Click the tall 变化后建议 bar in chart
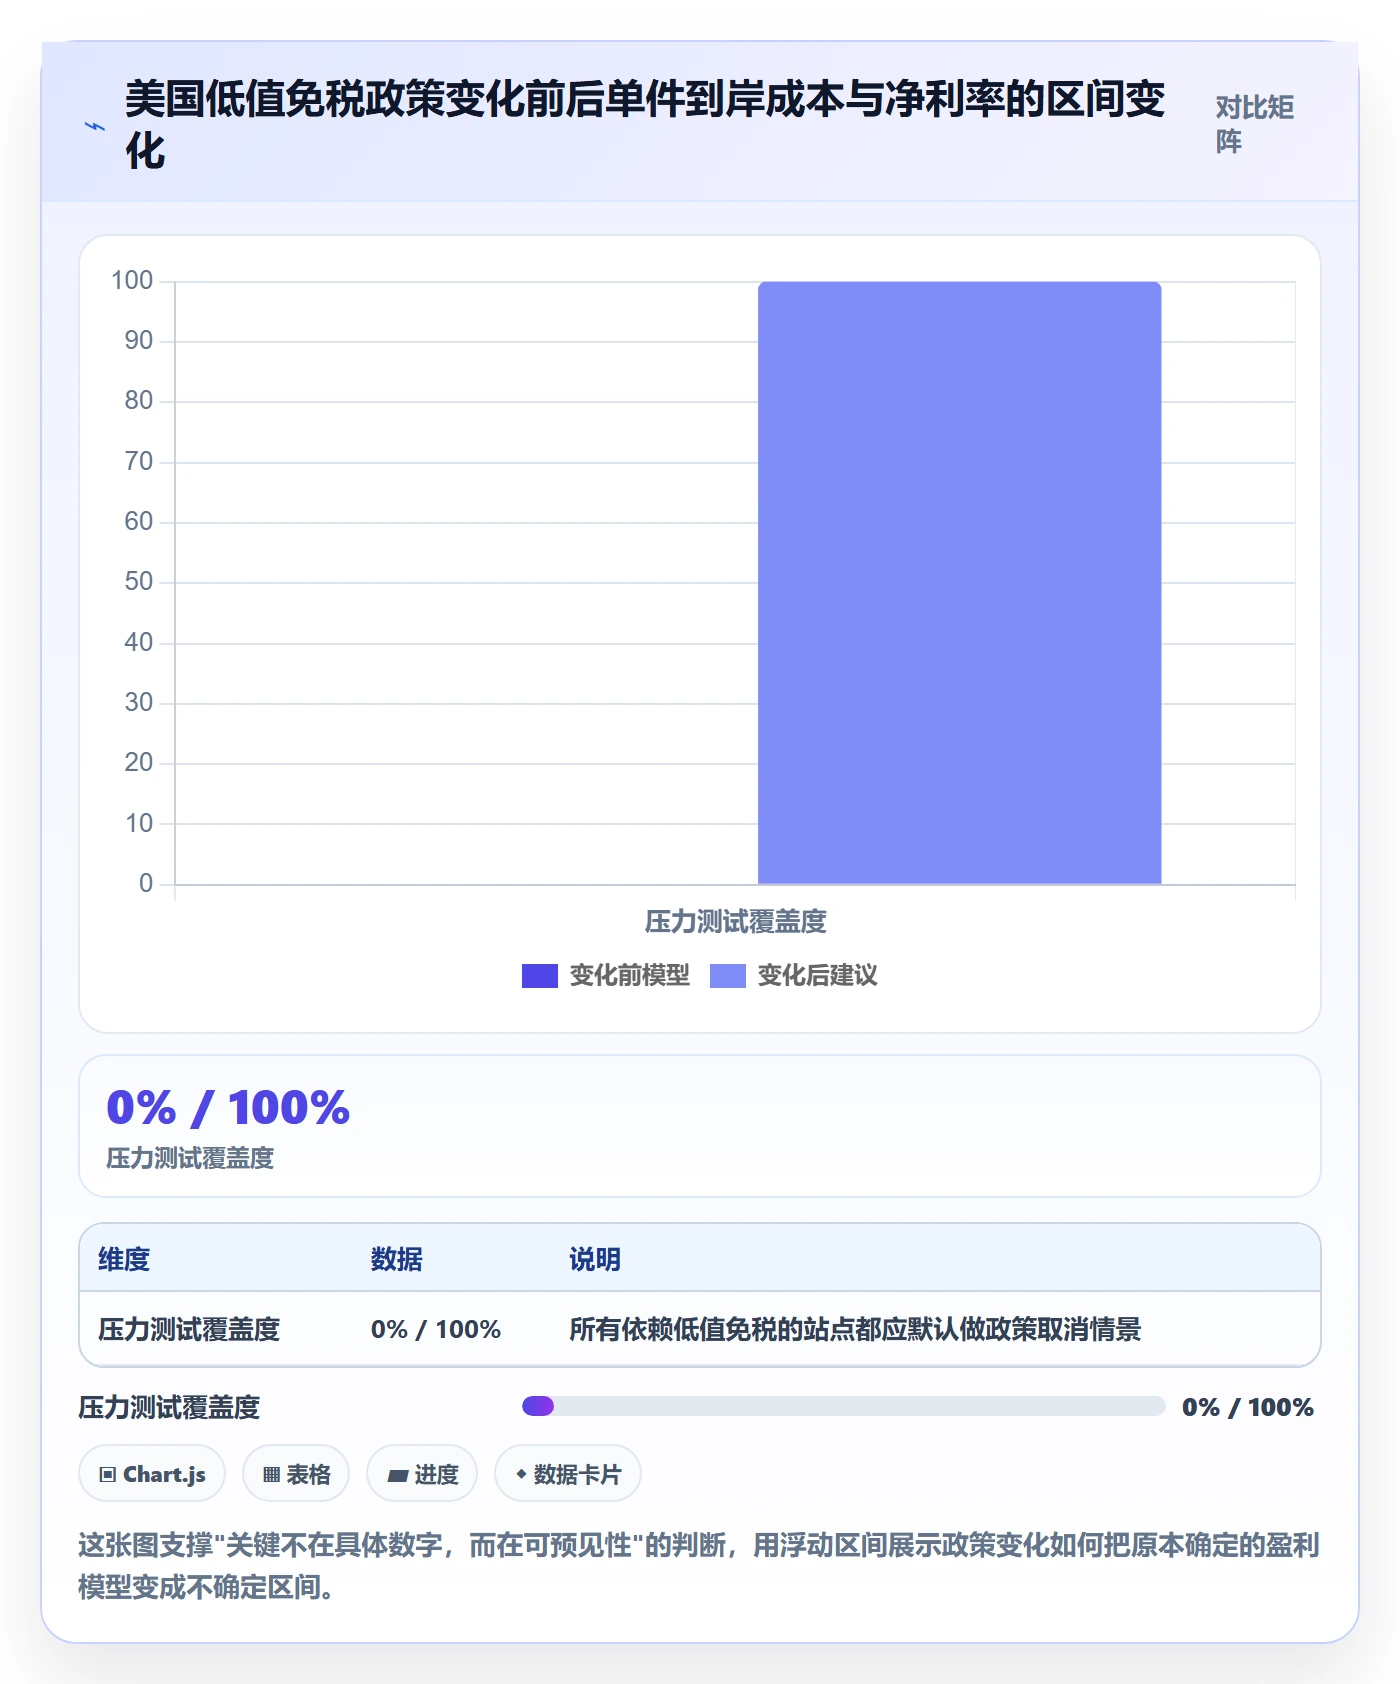The image size is (1400, 1684). pyautogui.click(x=959, y=583)
